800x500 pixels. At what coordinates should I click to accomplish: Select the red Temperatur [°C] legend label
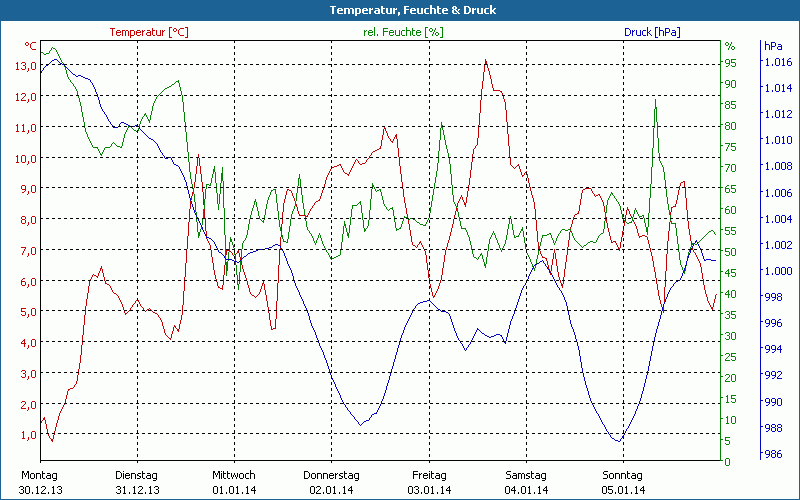click(149, 32)
